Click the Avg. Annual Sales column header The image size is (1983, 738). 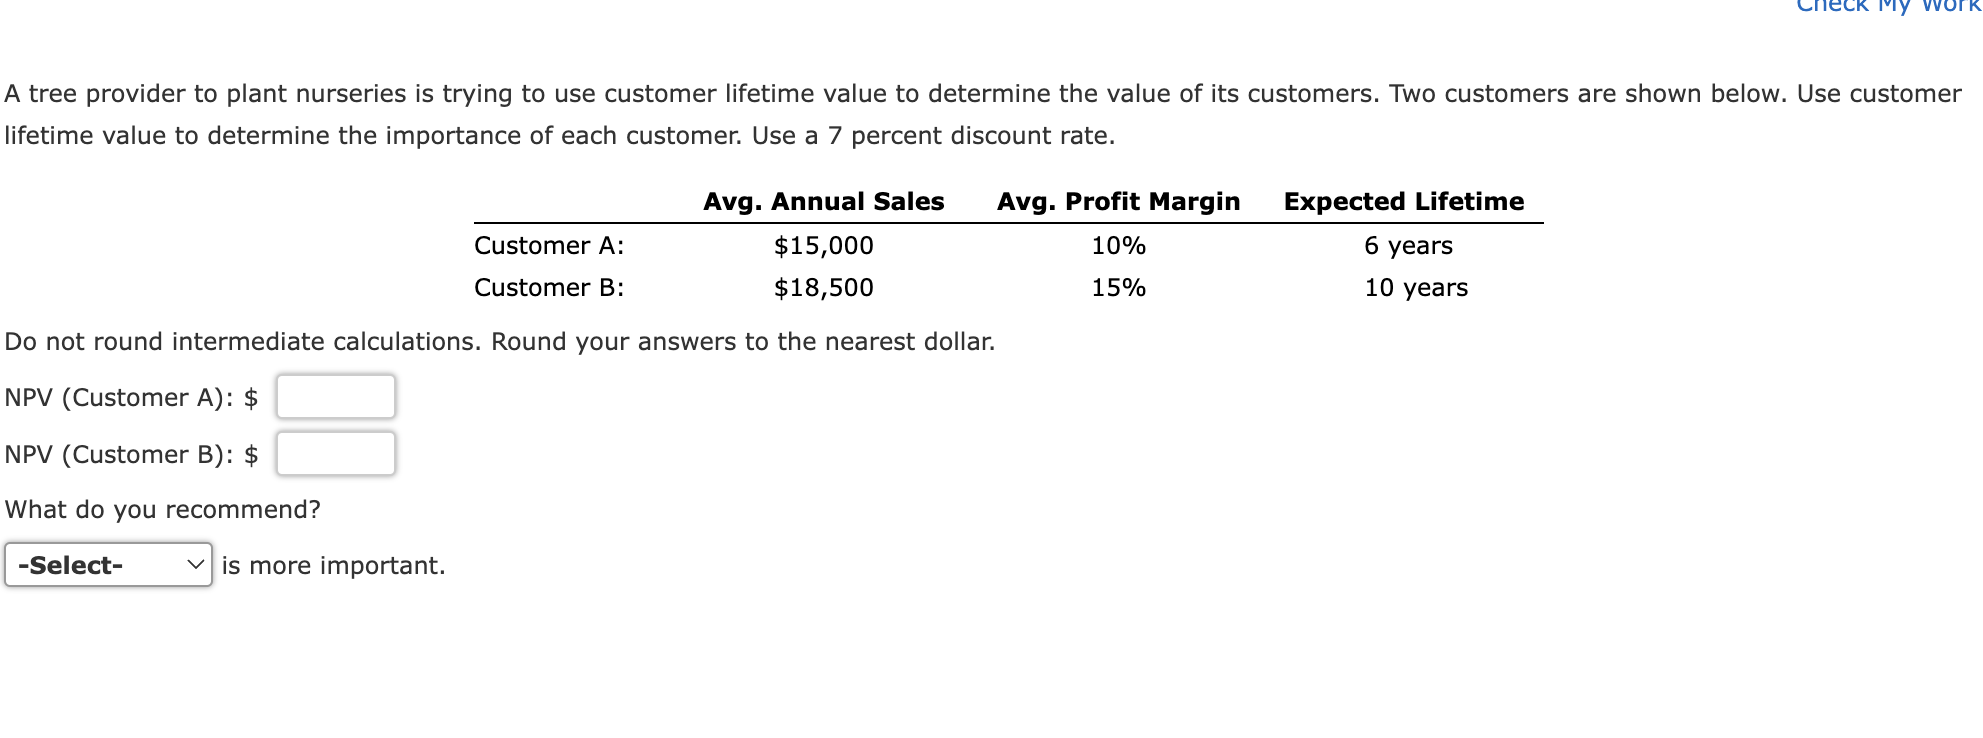(822, 201)
